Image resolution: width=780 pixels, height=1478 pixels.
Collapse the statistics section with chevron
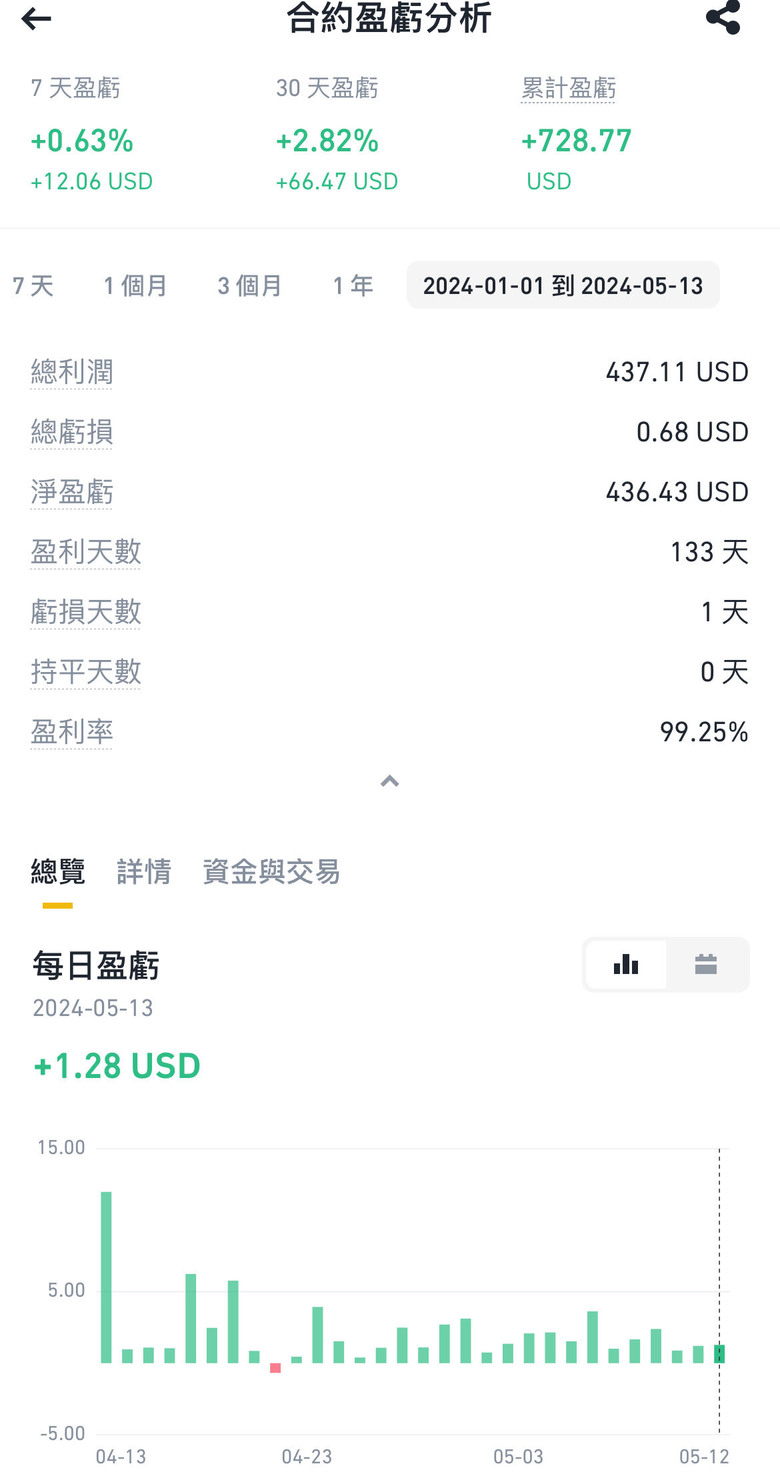pyautogui.click(x=390, y=781)
